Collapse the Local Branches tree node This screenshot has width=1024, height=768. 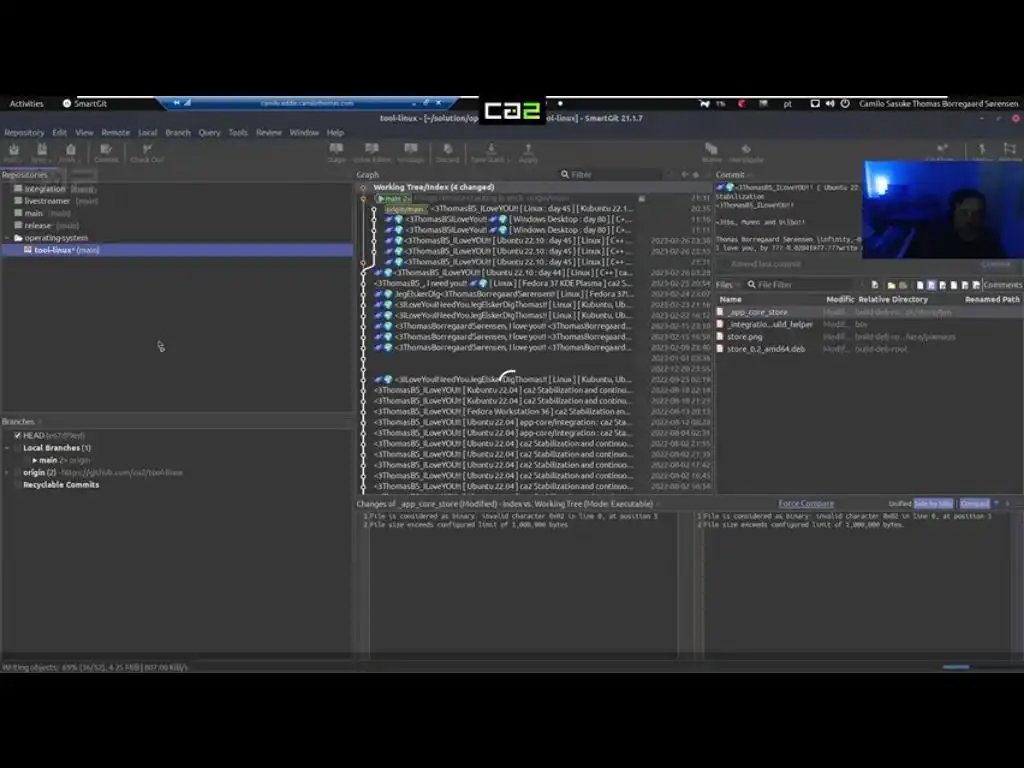click(x=7, y=448)
